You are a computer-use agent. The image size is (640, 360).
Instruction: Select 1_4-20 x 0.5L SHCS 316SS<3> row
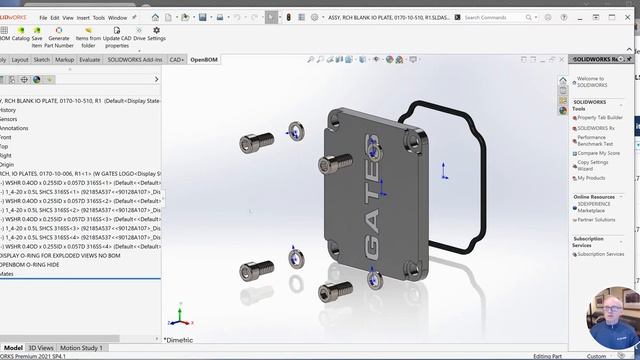80,228
